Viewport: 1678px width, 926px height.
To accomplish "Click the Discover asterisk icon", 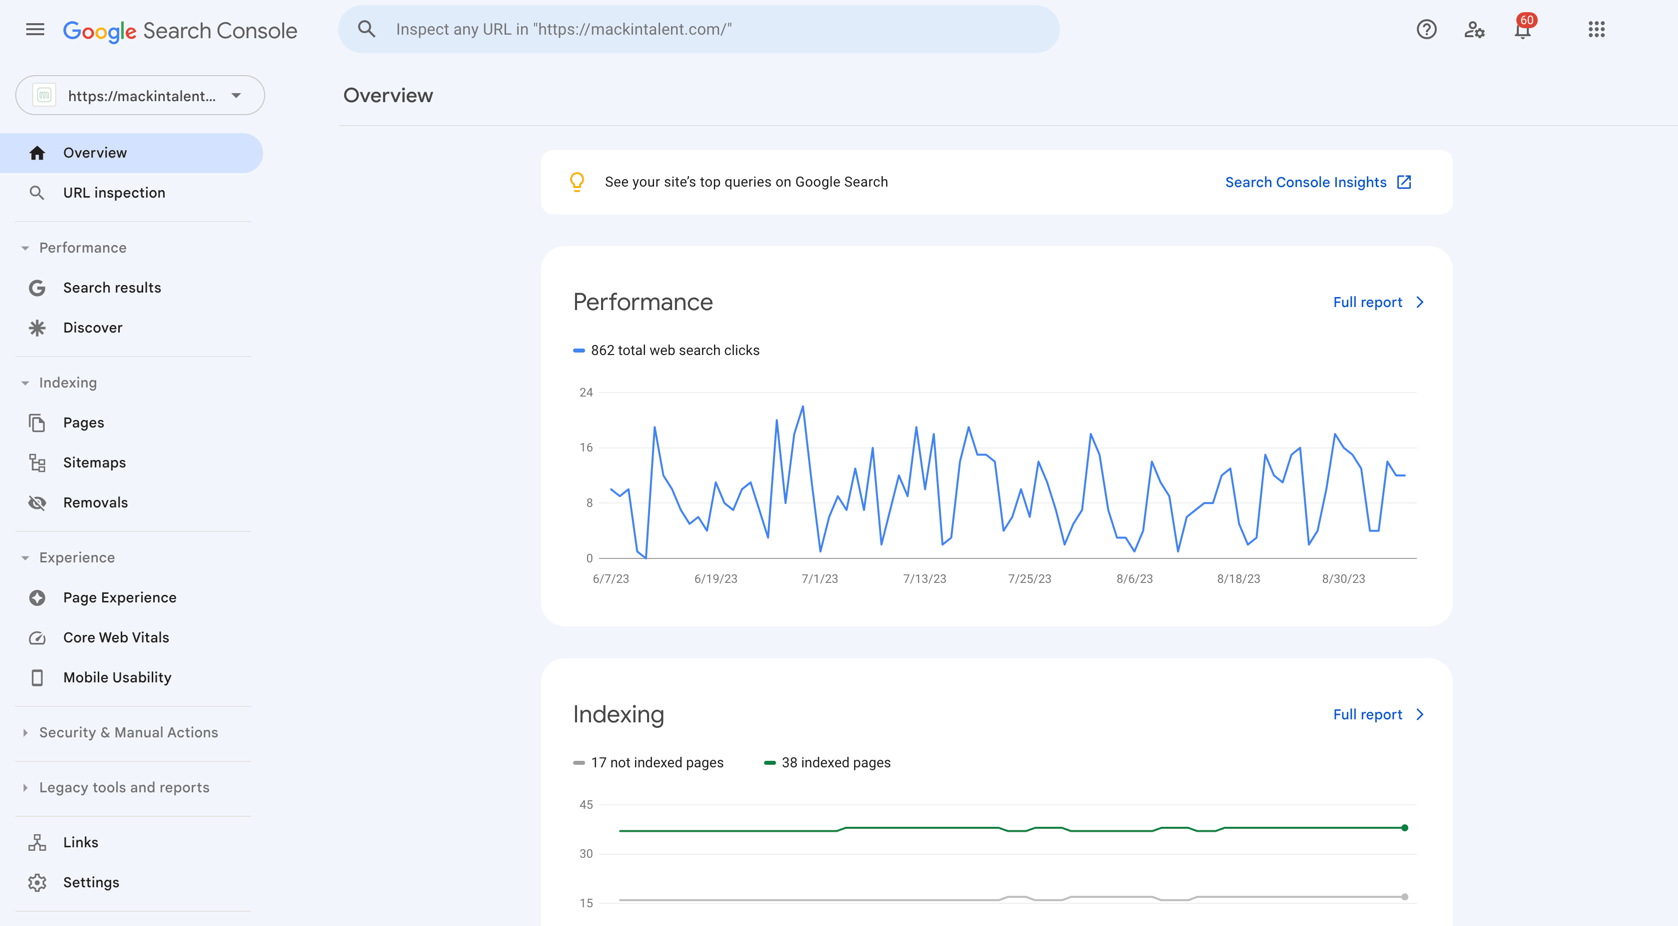I will (37, 328).
